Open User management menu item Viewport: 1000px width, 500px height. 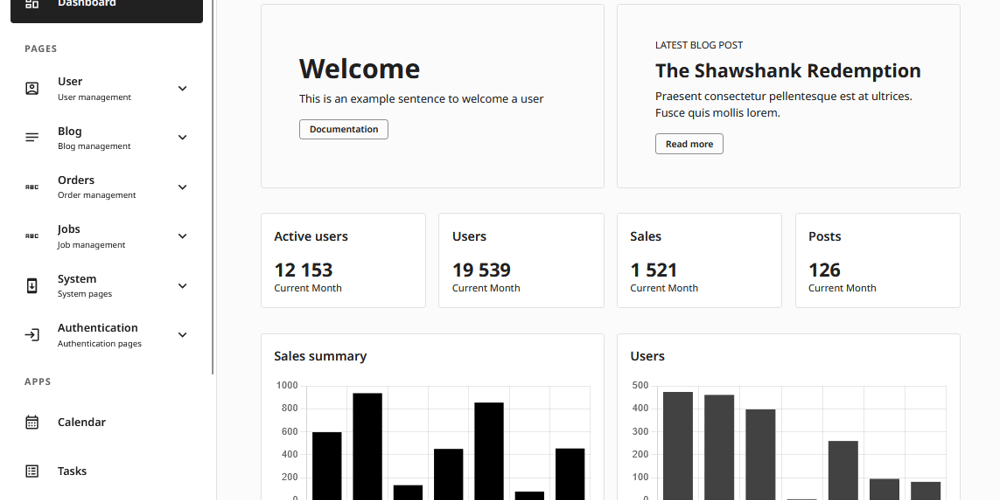point(107,89)
